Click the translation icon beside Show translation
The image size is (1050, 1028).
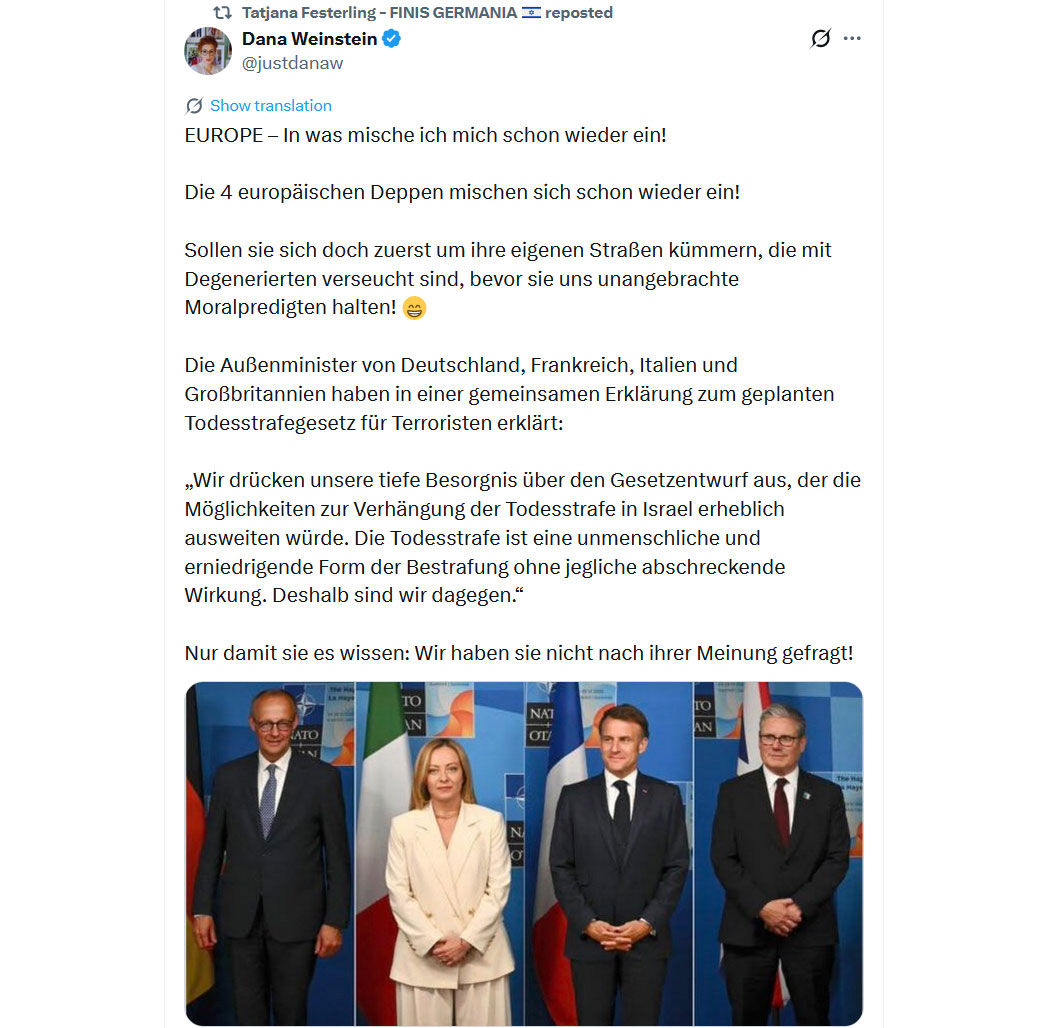pos(194,106)
